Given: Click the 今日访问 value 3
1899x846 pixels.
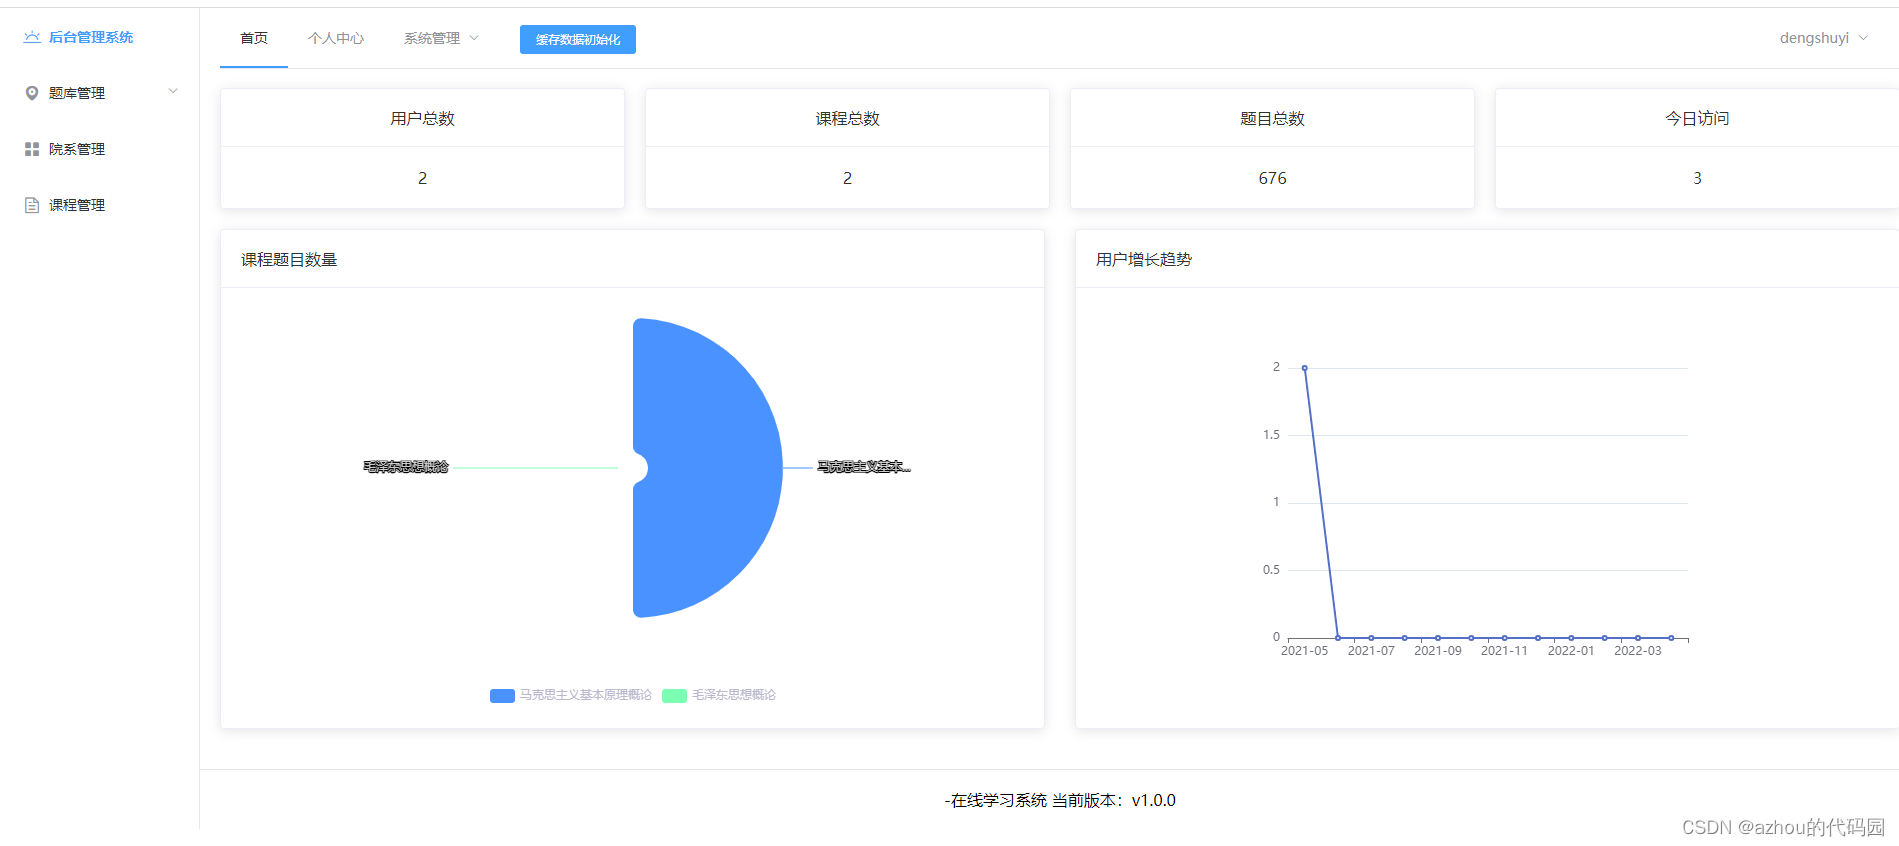Looking at the screenshot, I should [1697, 178].
